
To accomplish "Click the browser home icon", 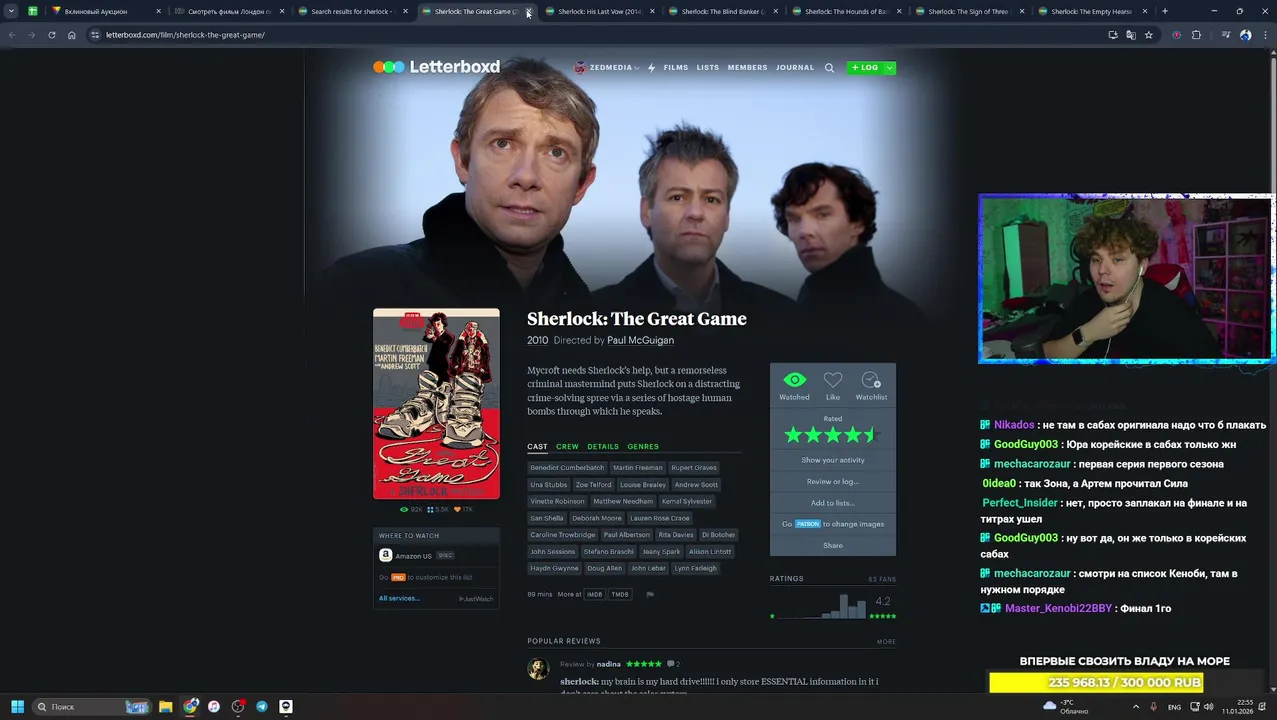I will coord(72,35).
